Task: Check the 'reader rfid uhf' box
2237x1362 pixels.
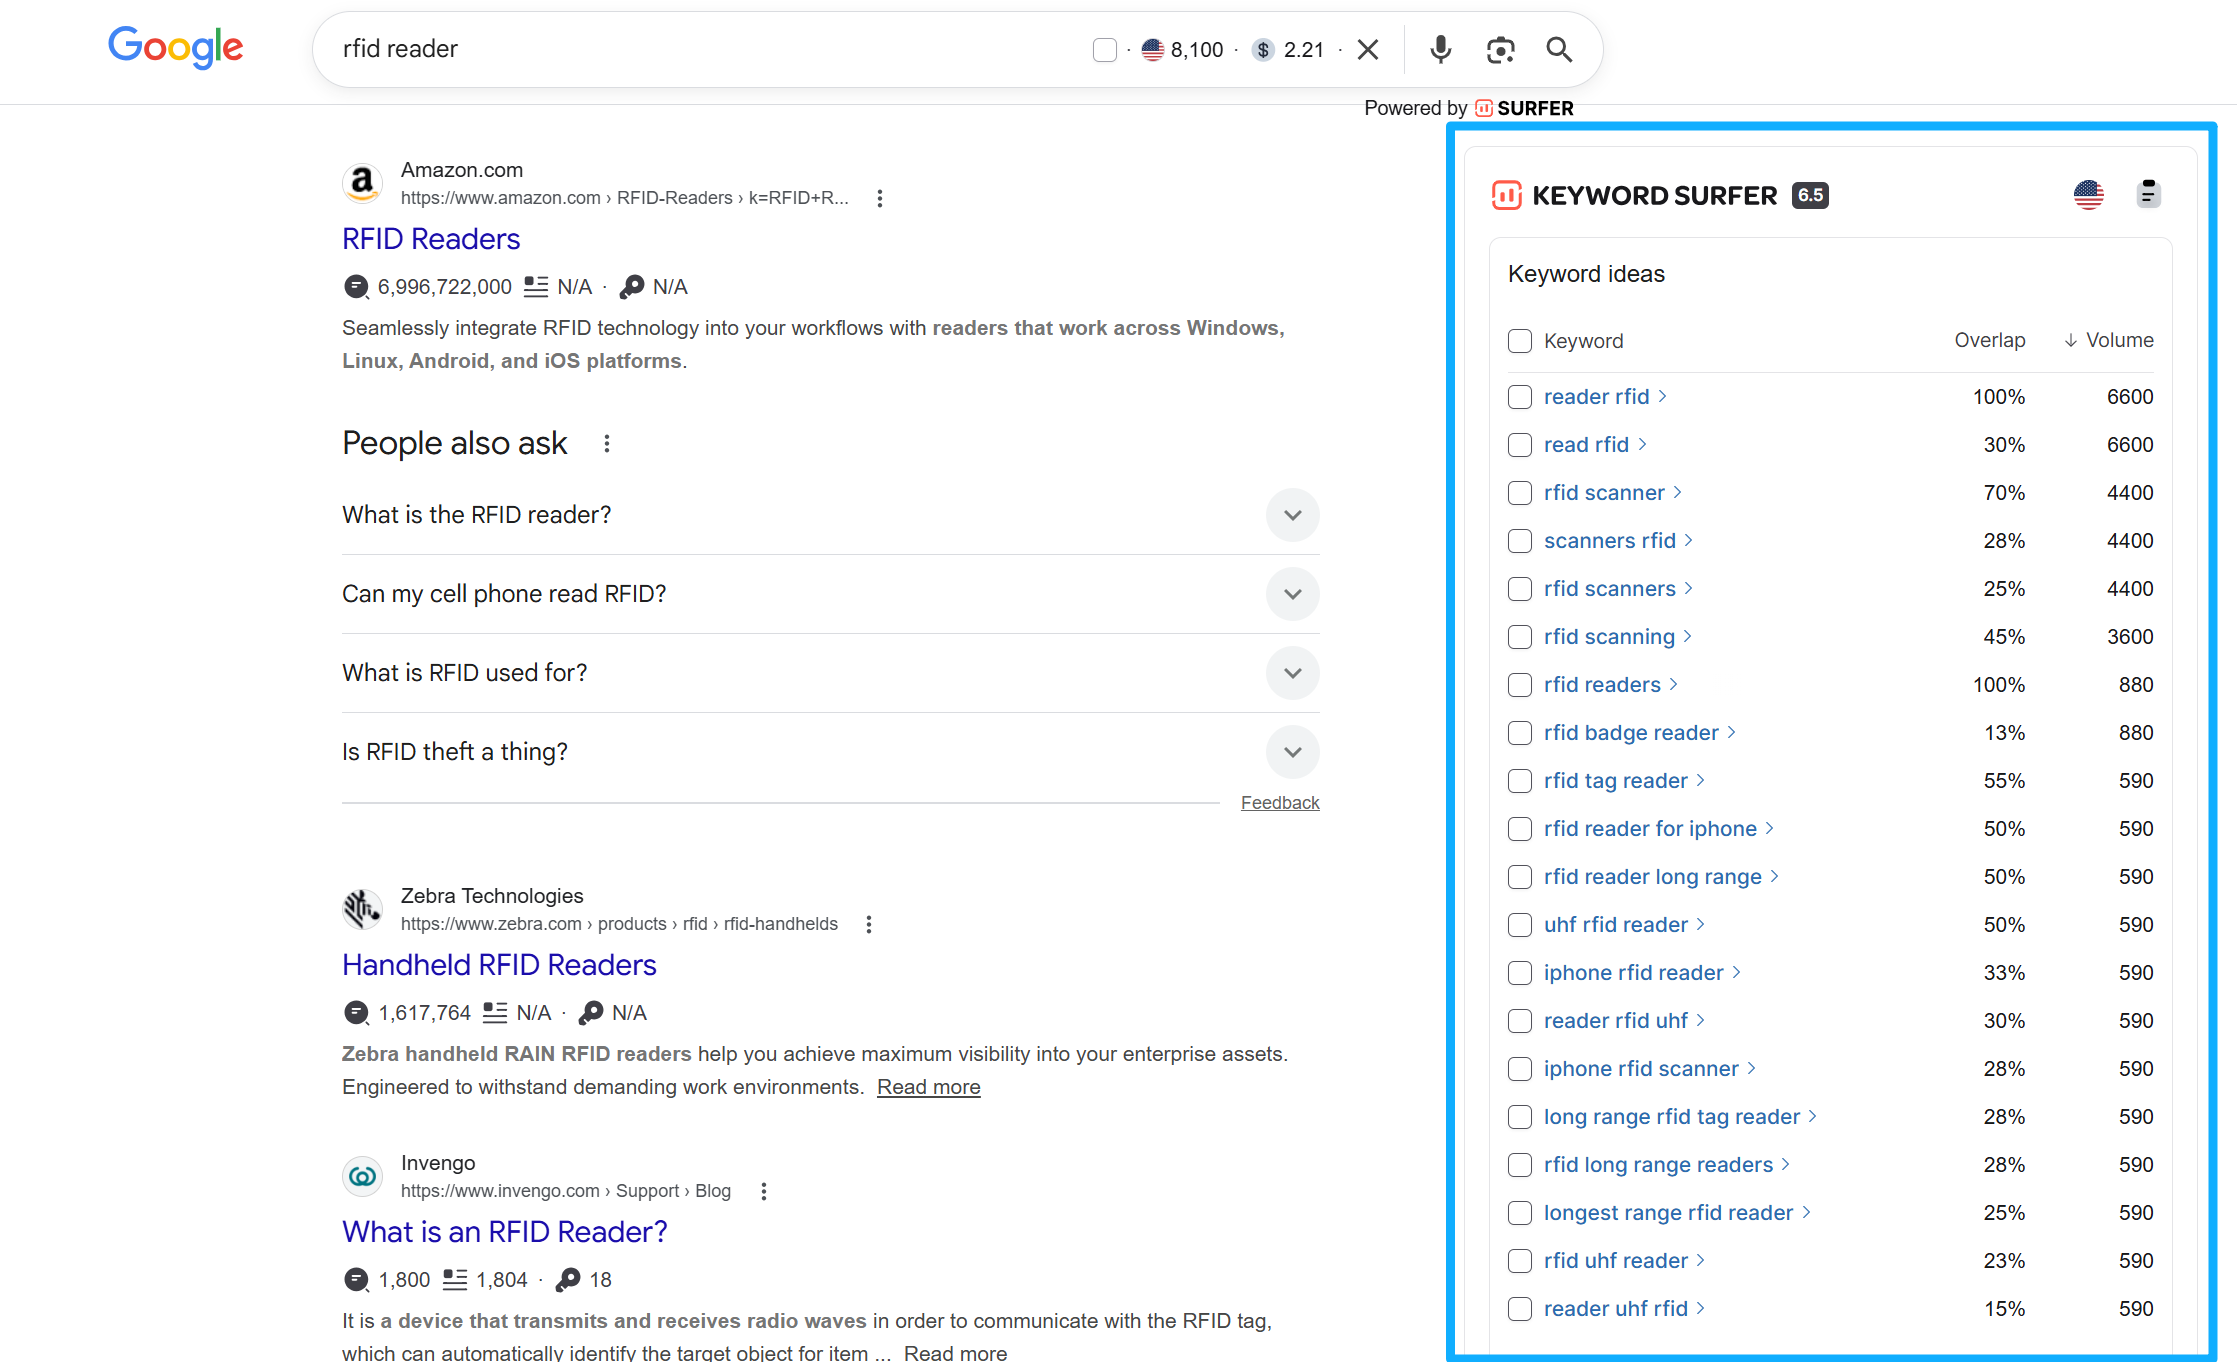Action: point(1520,1021)
